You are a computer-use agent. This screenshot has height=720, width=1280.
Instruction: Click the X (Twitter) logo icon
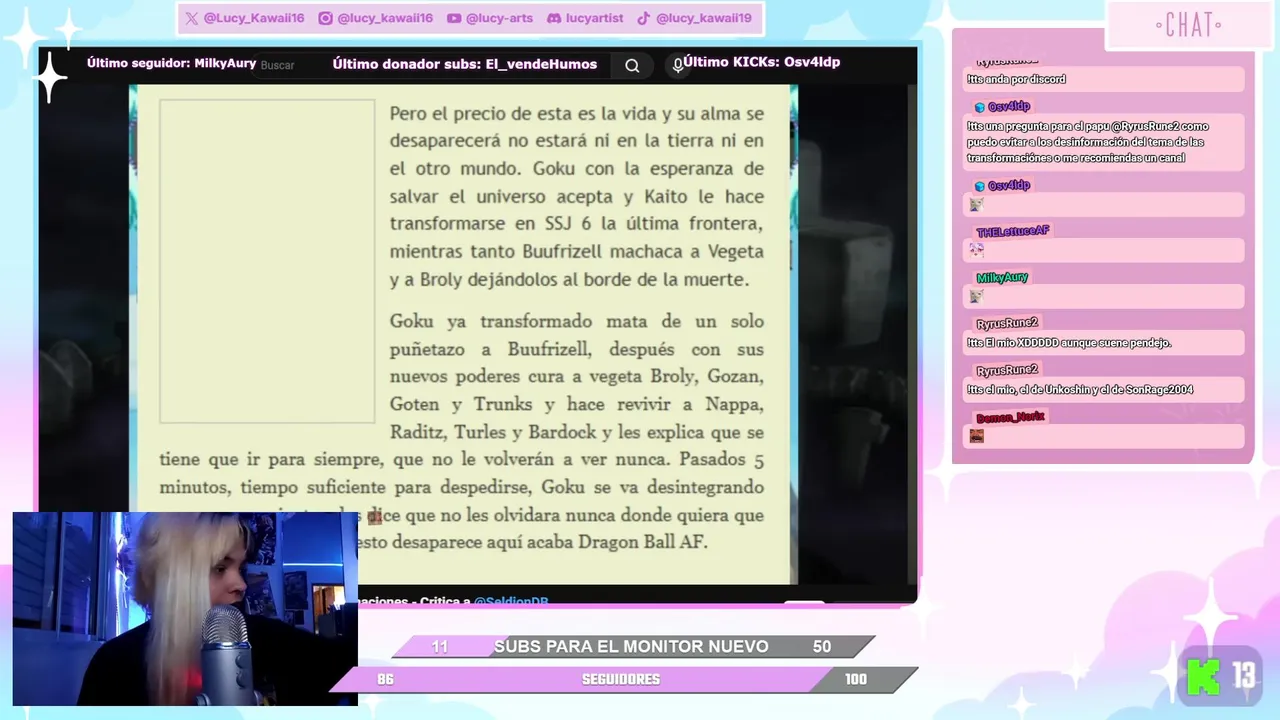(x=191, y=18)
